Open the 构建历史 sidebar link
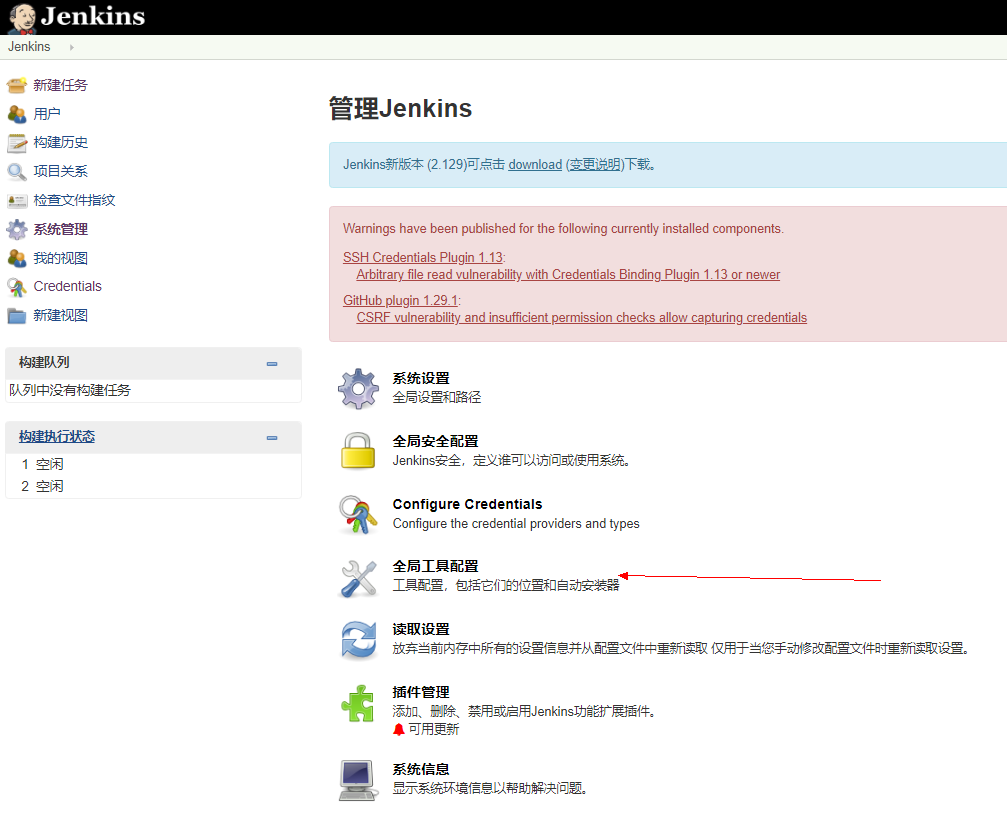The height and width of the screenshot is (813, 1007). tap(60, 142)
